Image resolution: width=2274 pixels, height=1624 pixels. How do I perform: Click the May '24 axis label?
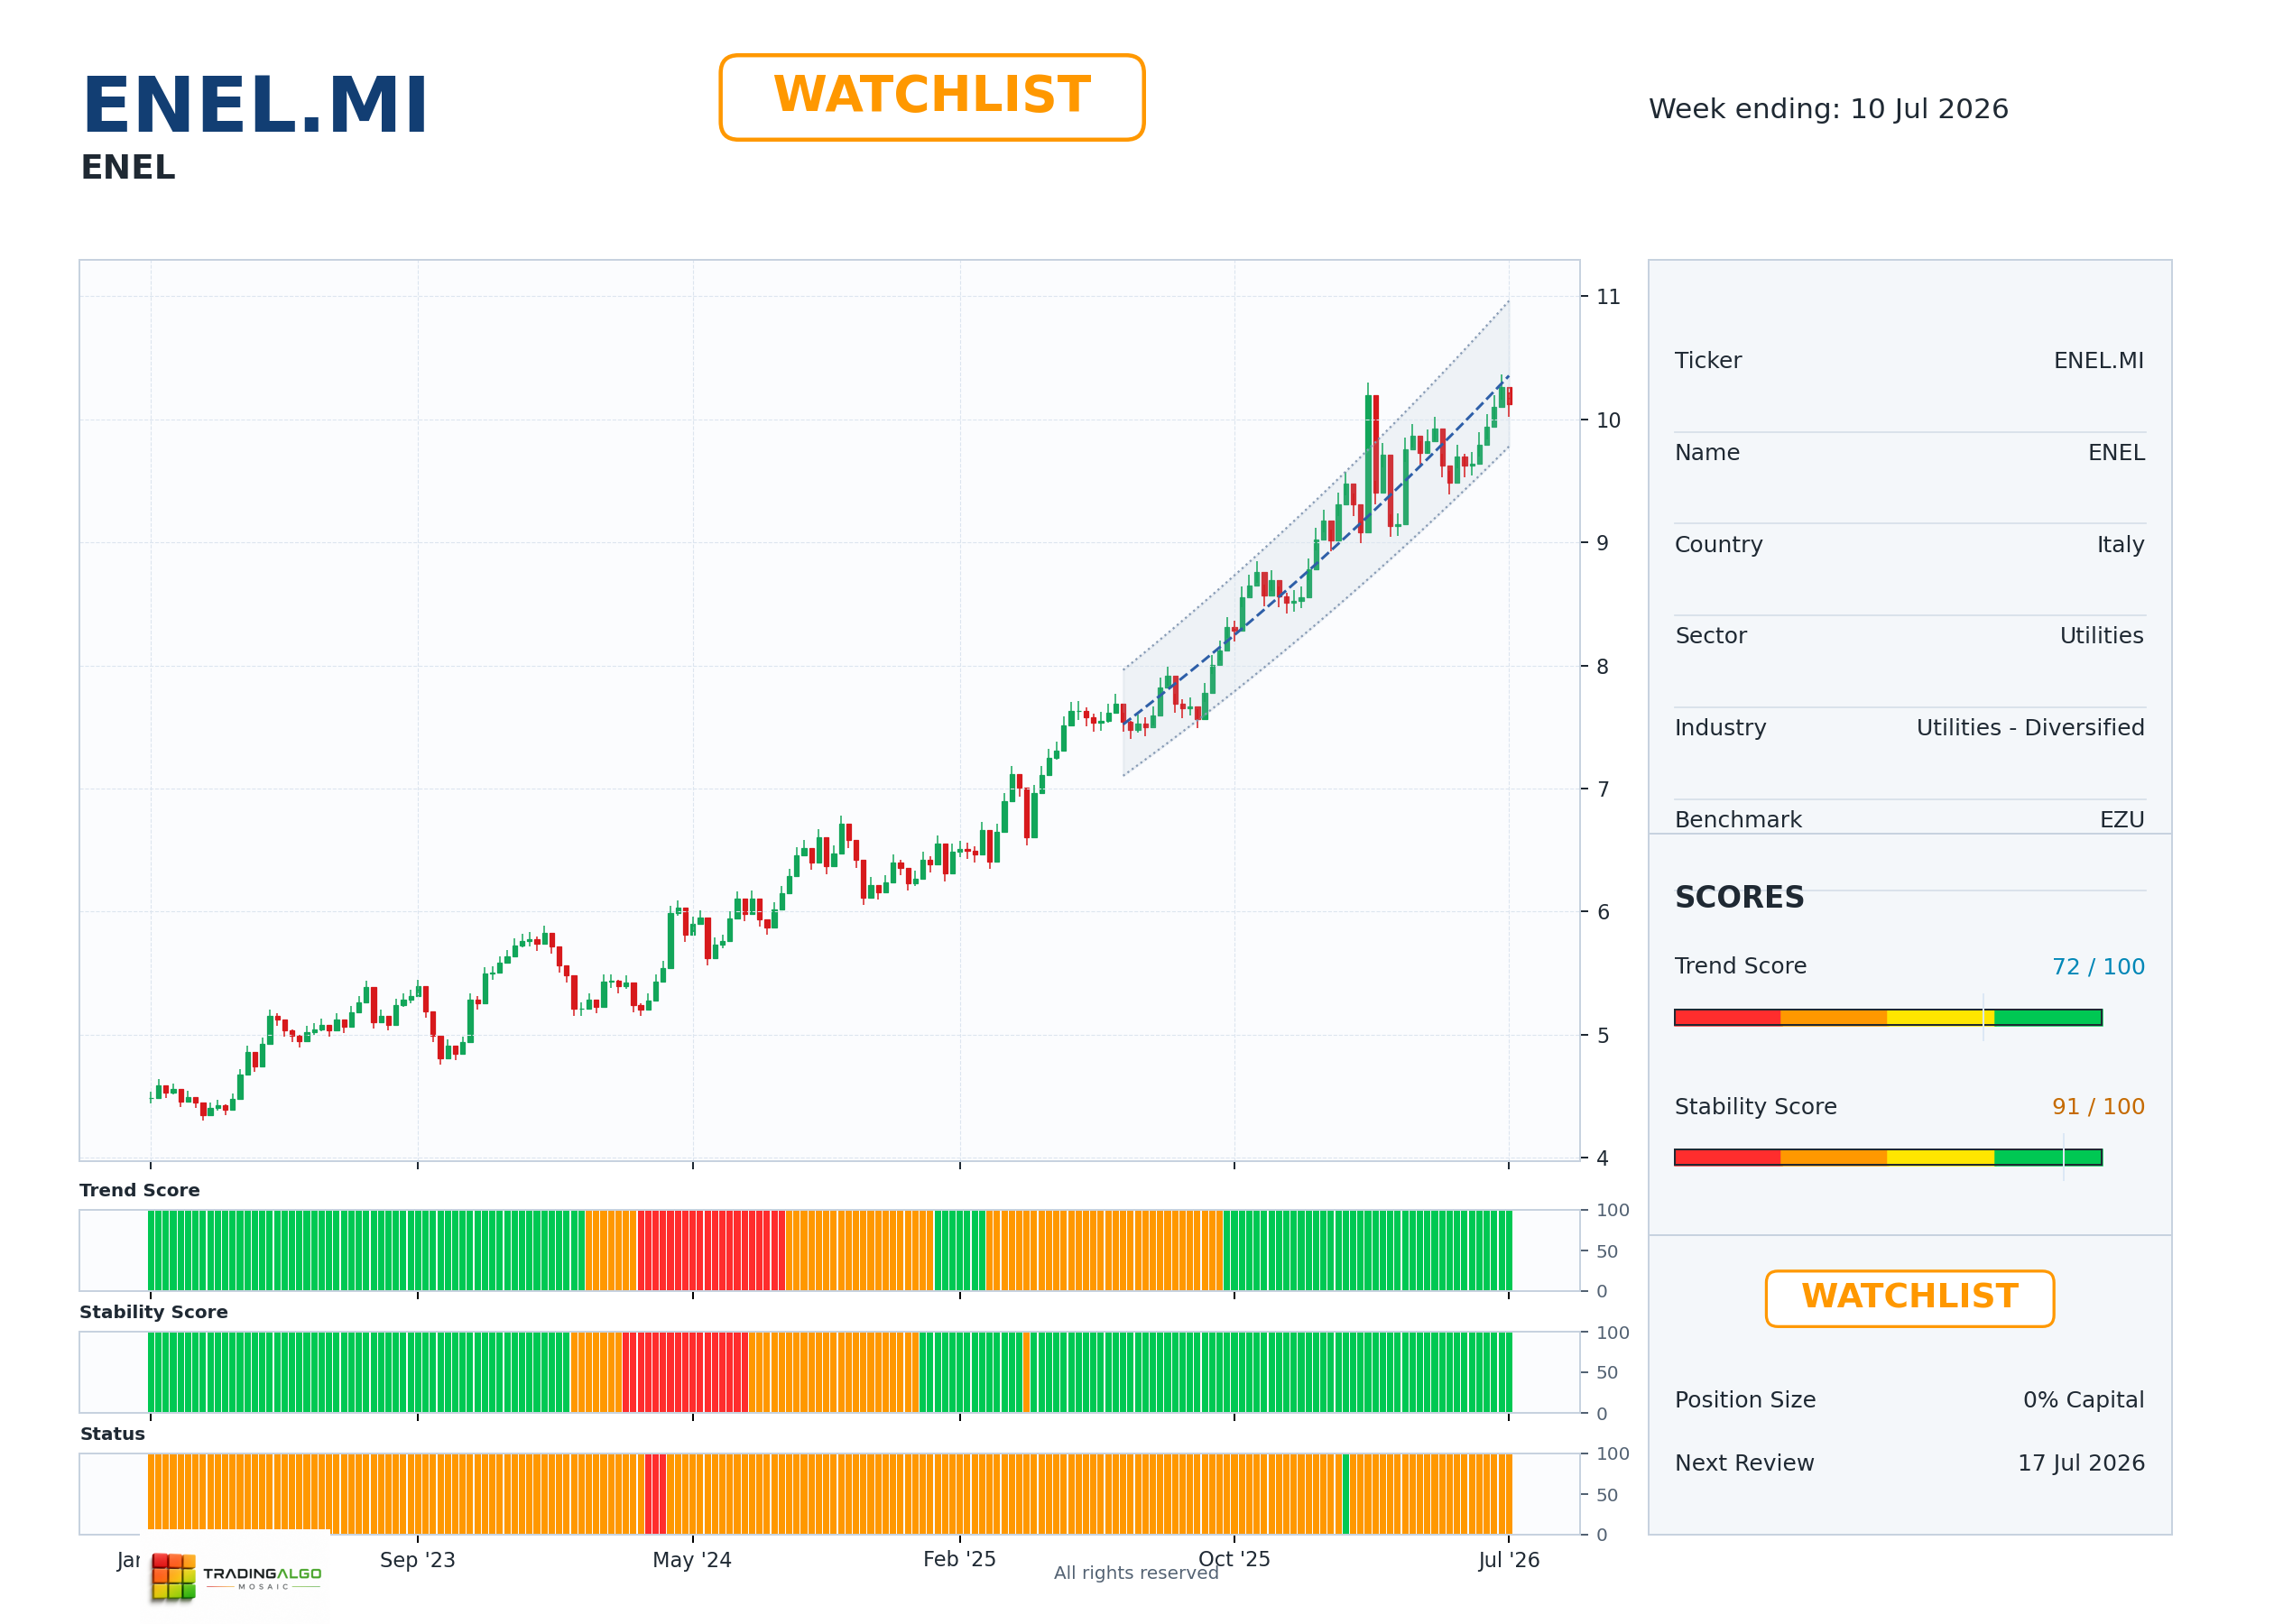tap(692, 1560)
